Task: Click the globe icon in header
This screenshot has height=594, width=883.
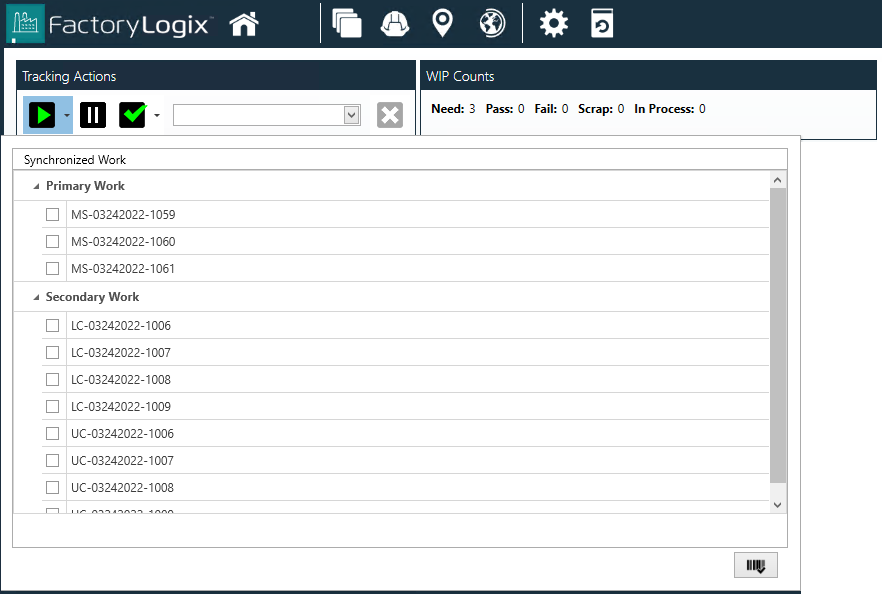Action: 492,23
